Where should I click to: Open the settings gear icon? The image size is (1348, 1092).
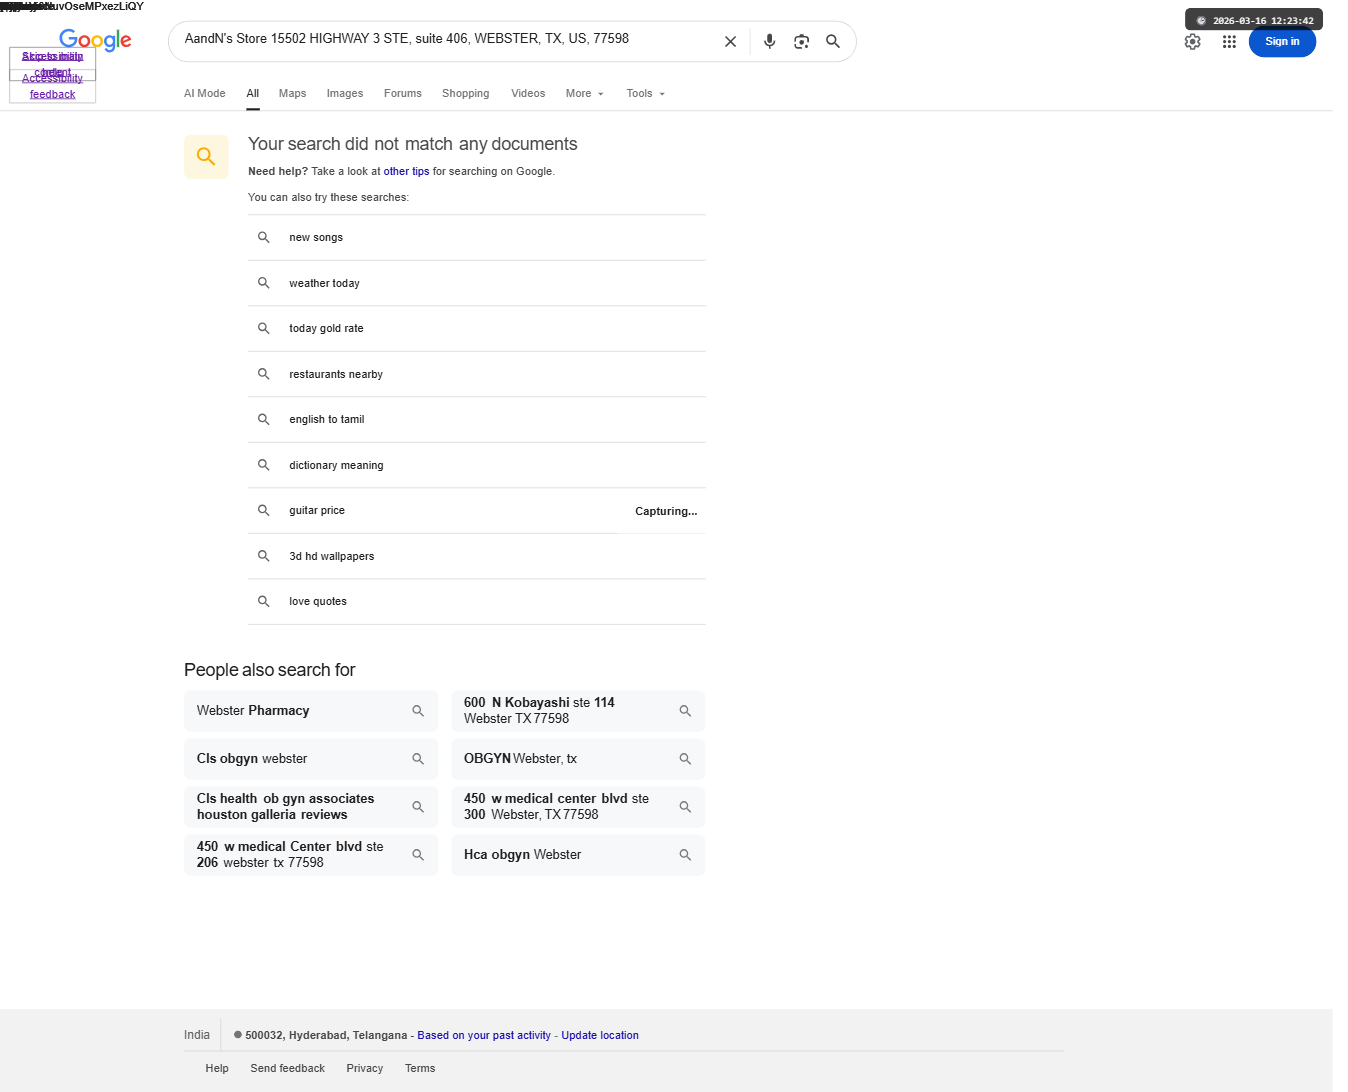(x=1192, y=42)
